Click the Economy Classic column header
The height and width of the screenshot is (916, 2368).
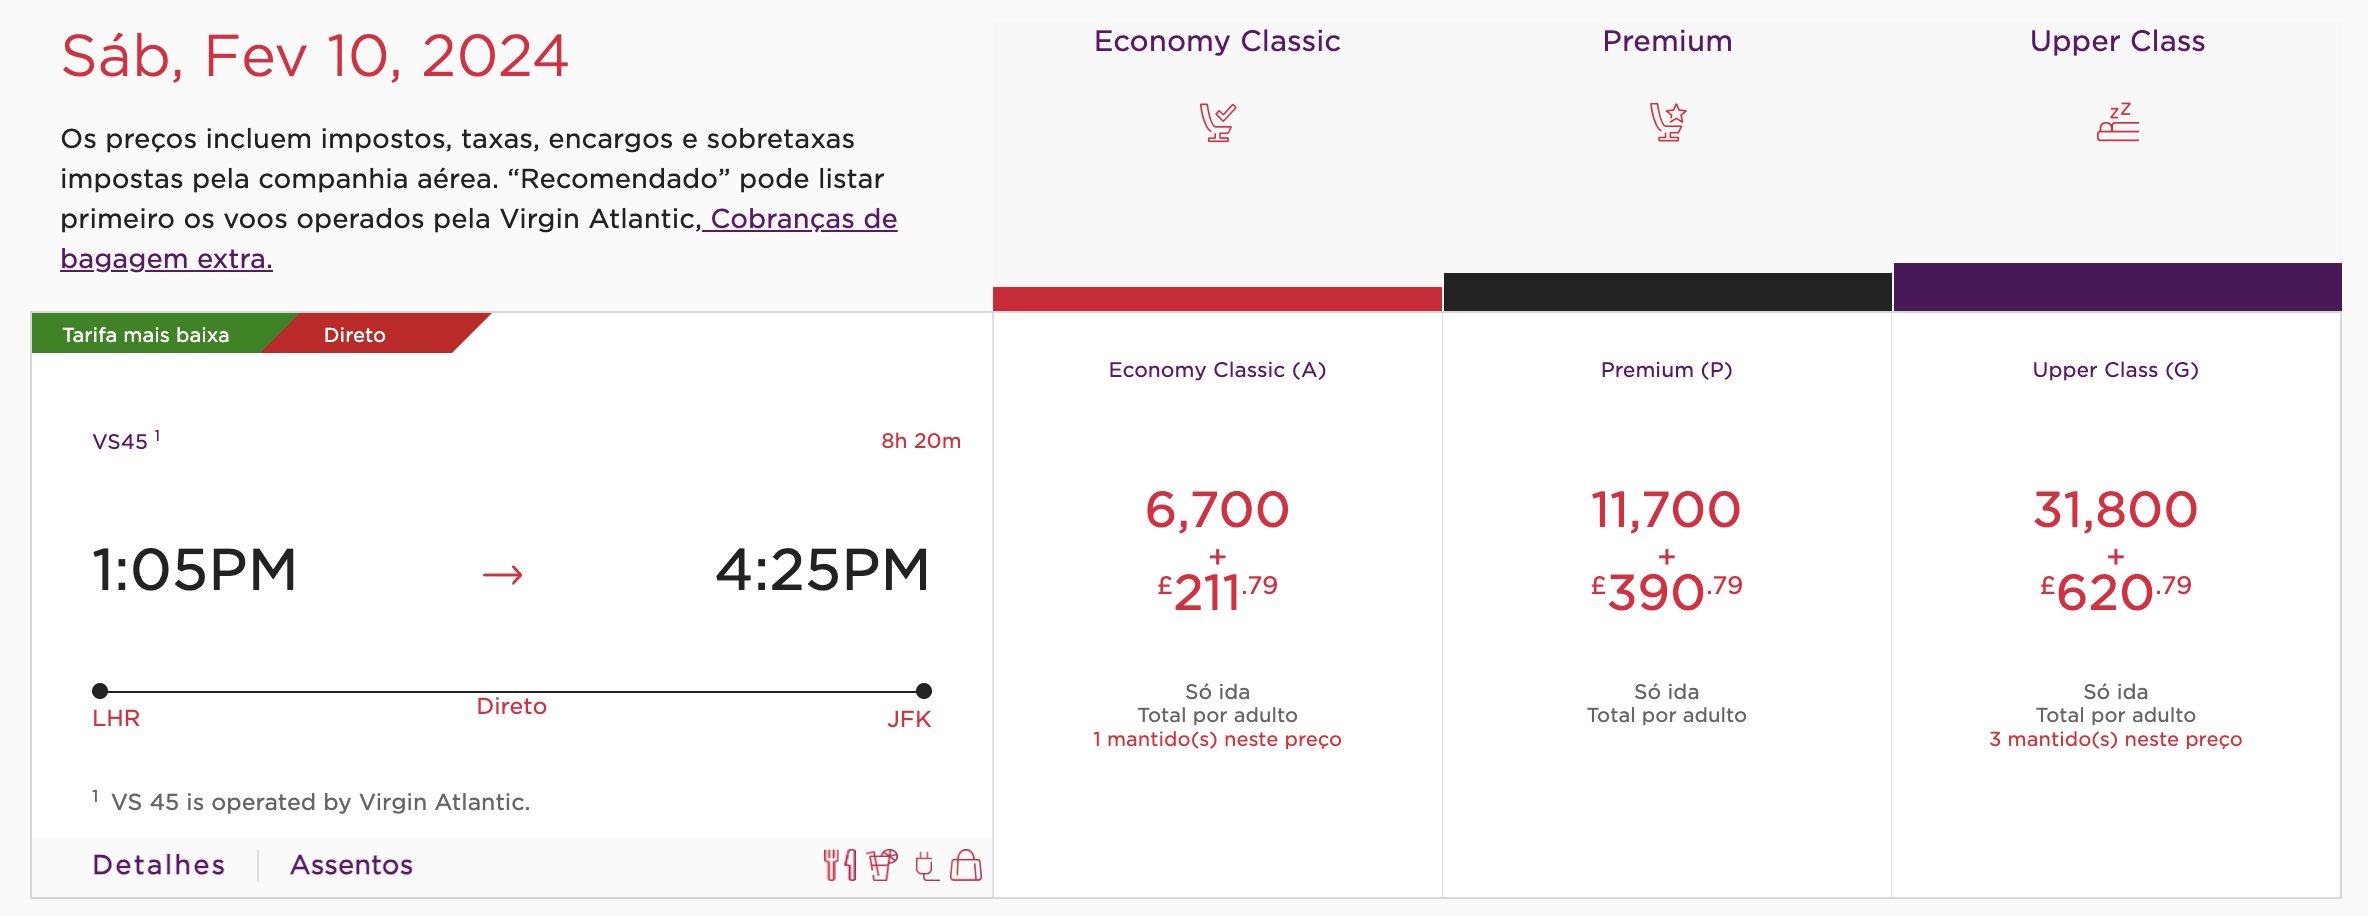[1217, 41]
